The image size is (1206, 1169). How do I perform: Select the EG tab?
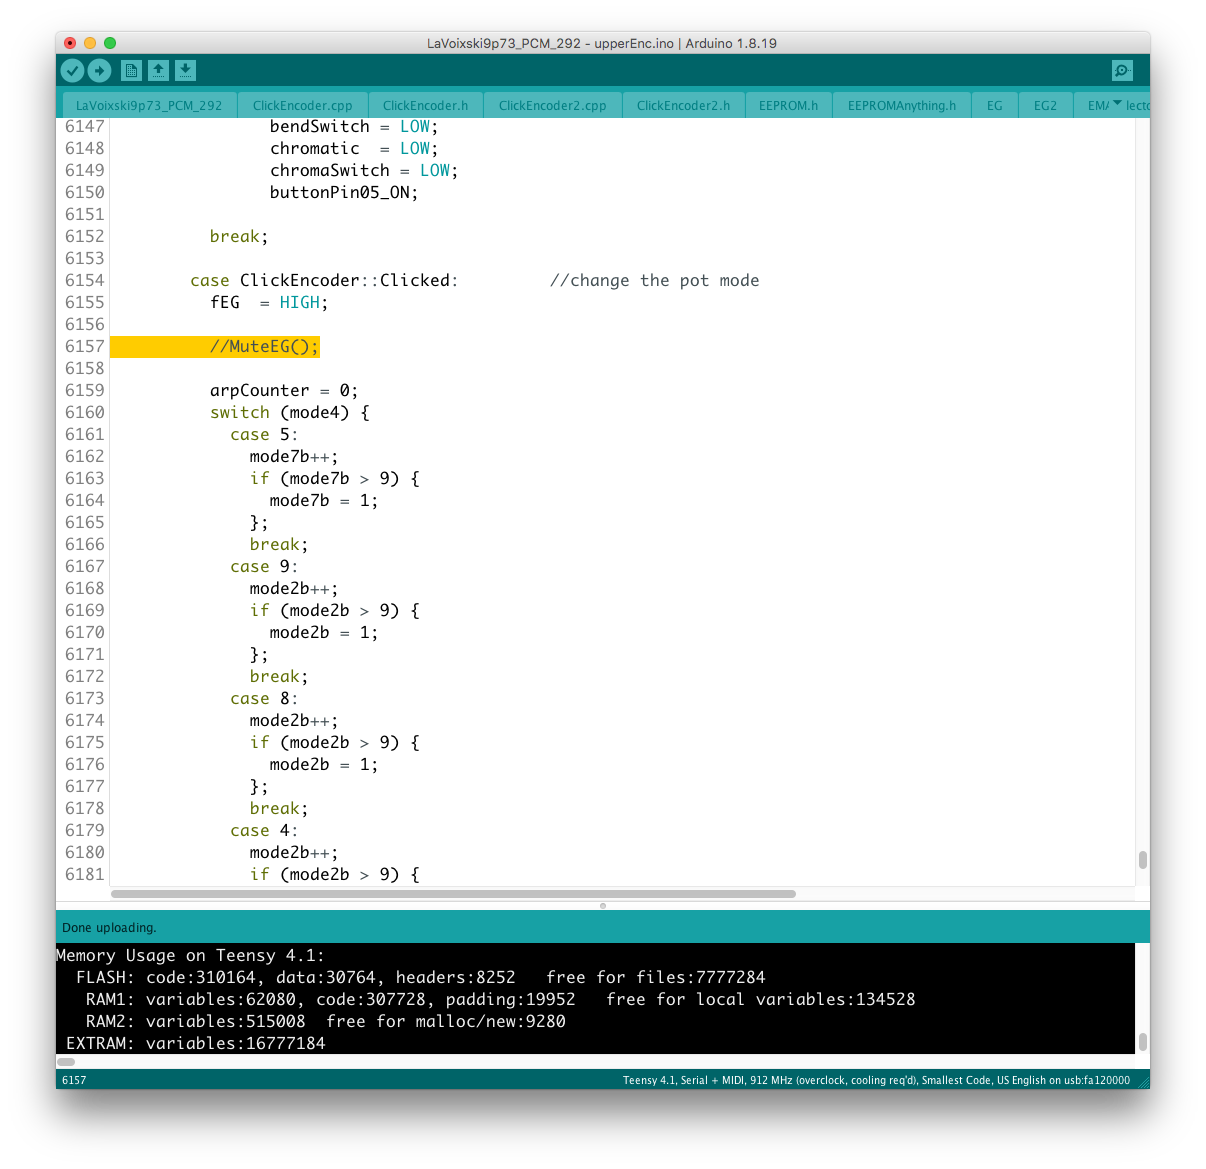994,105
